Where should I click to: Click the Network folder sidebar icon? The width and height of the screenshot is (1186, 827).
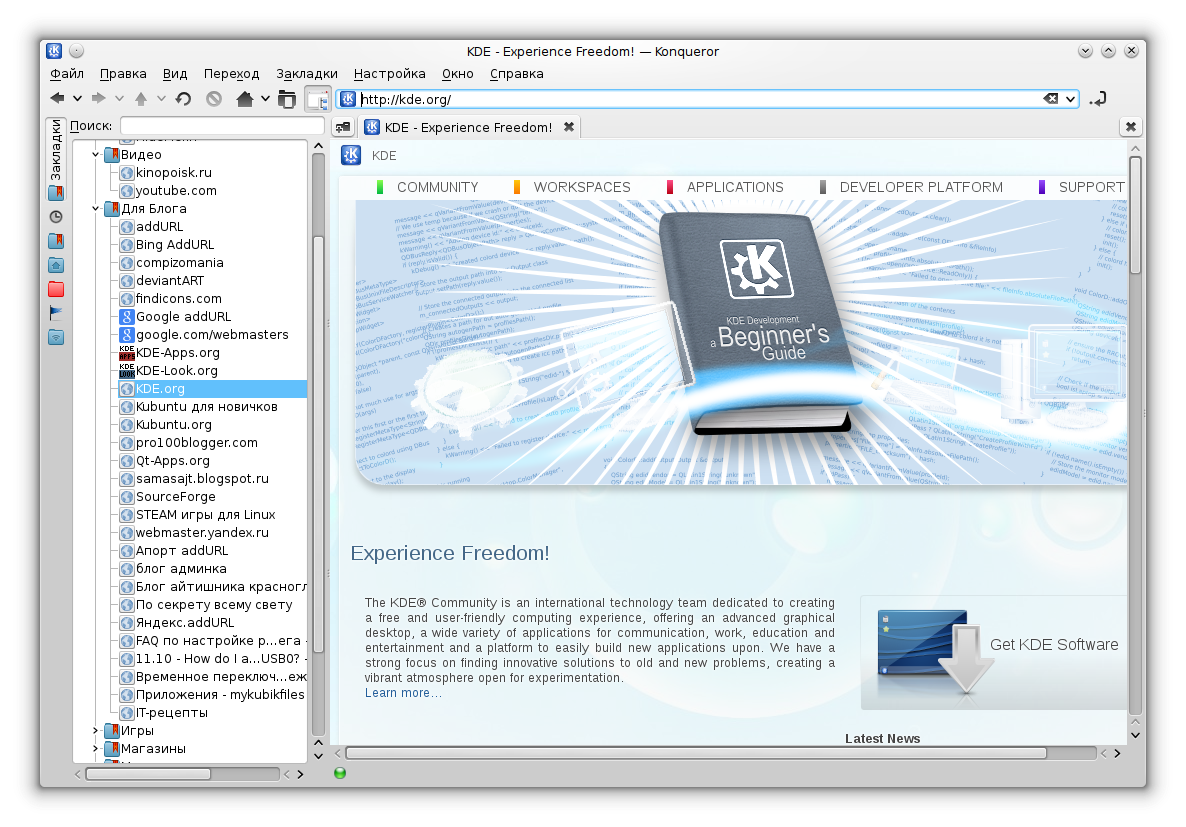(56, 337)
